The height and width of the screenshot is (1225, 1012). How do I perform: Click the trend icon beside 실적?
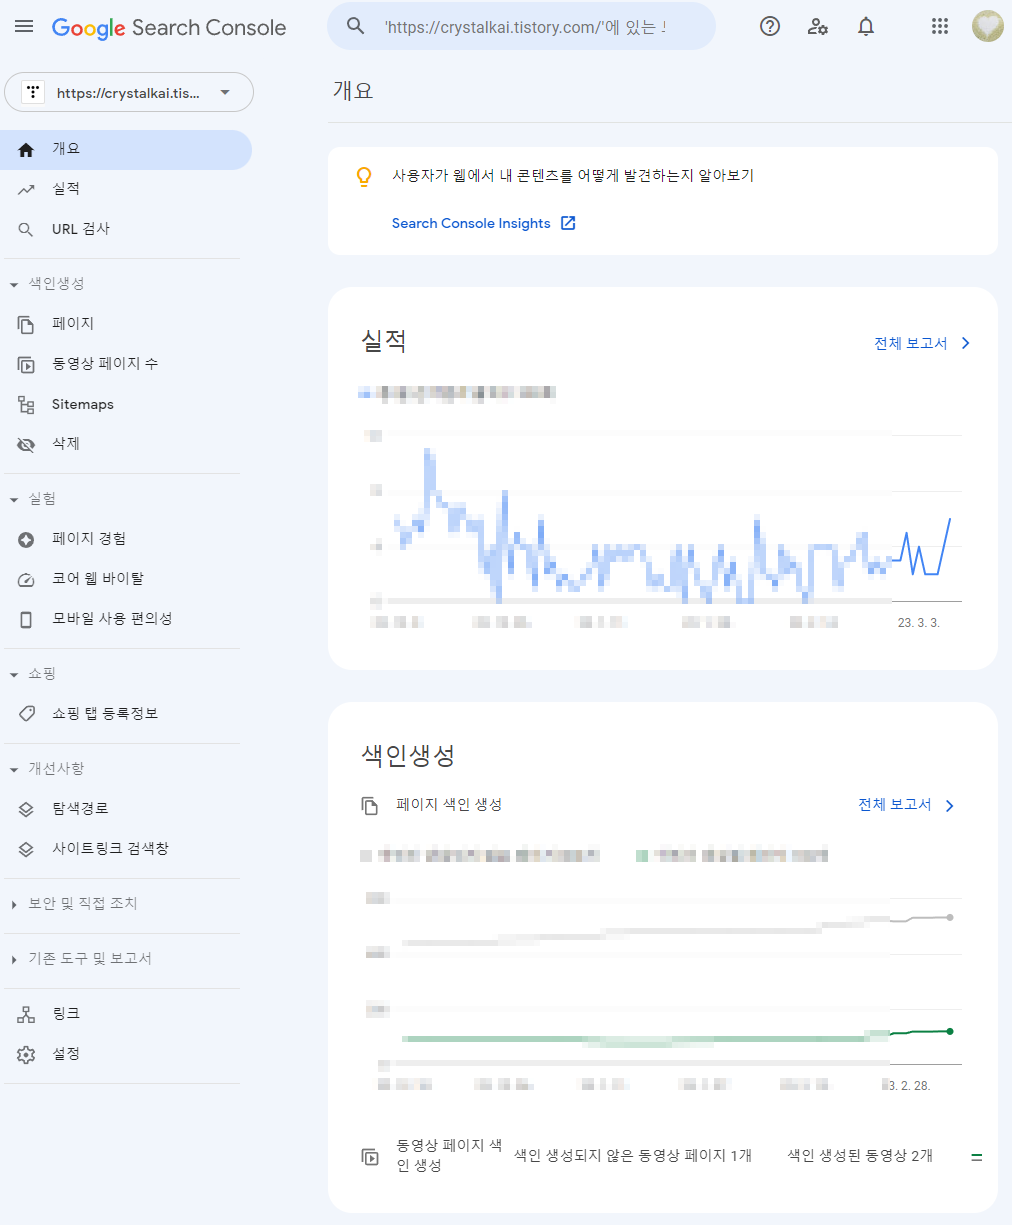[26, 190]
